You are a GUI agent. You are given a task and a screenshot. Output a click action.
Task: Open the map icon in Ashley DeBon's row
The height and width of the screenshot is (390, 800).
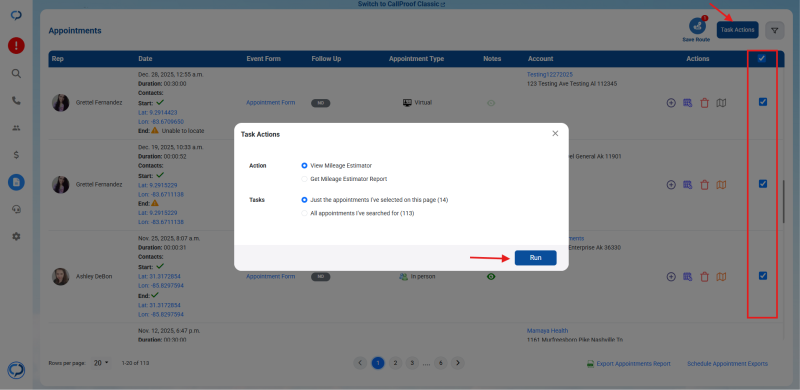pos(721,277)
